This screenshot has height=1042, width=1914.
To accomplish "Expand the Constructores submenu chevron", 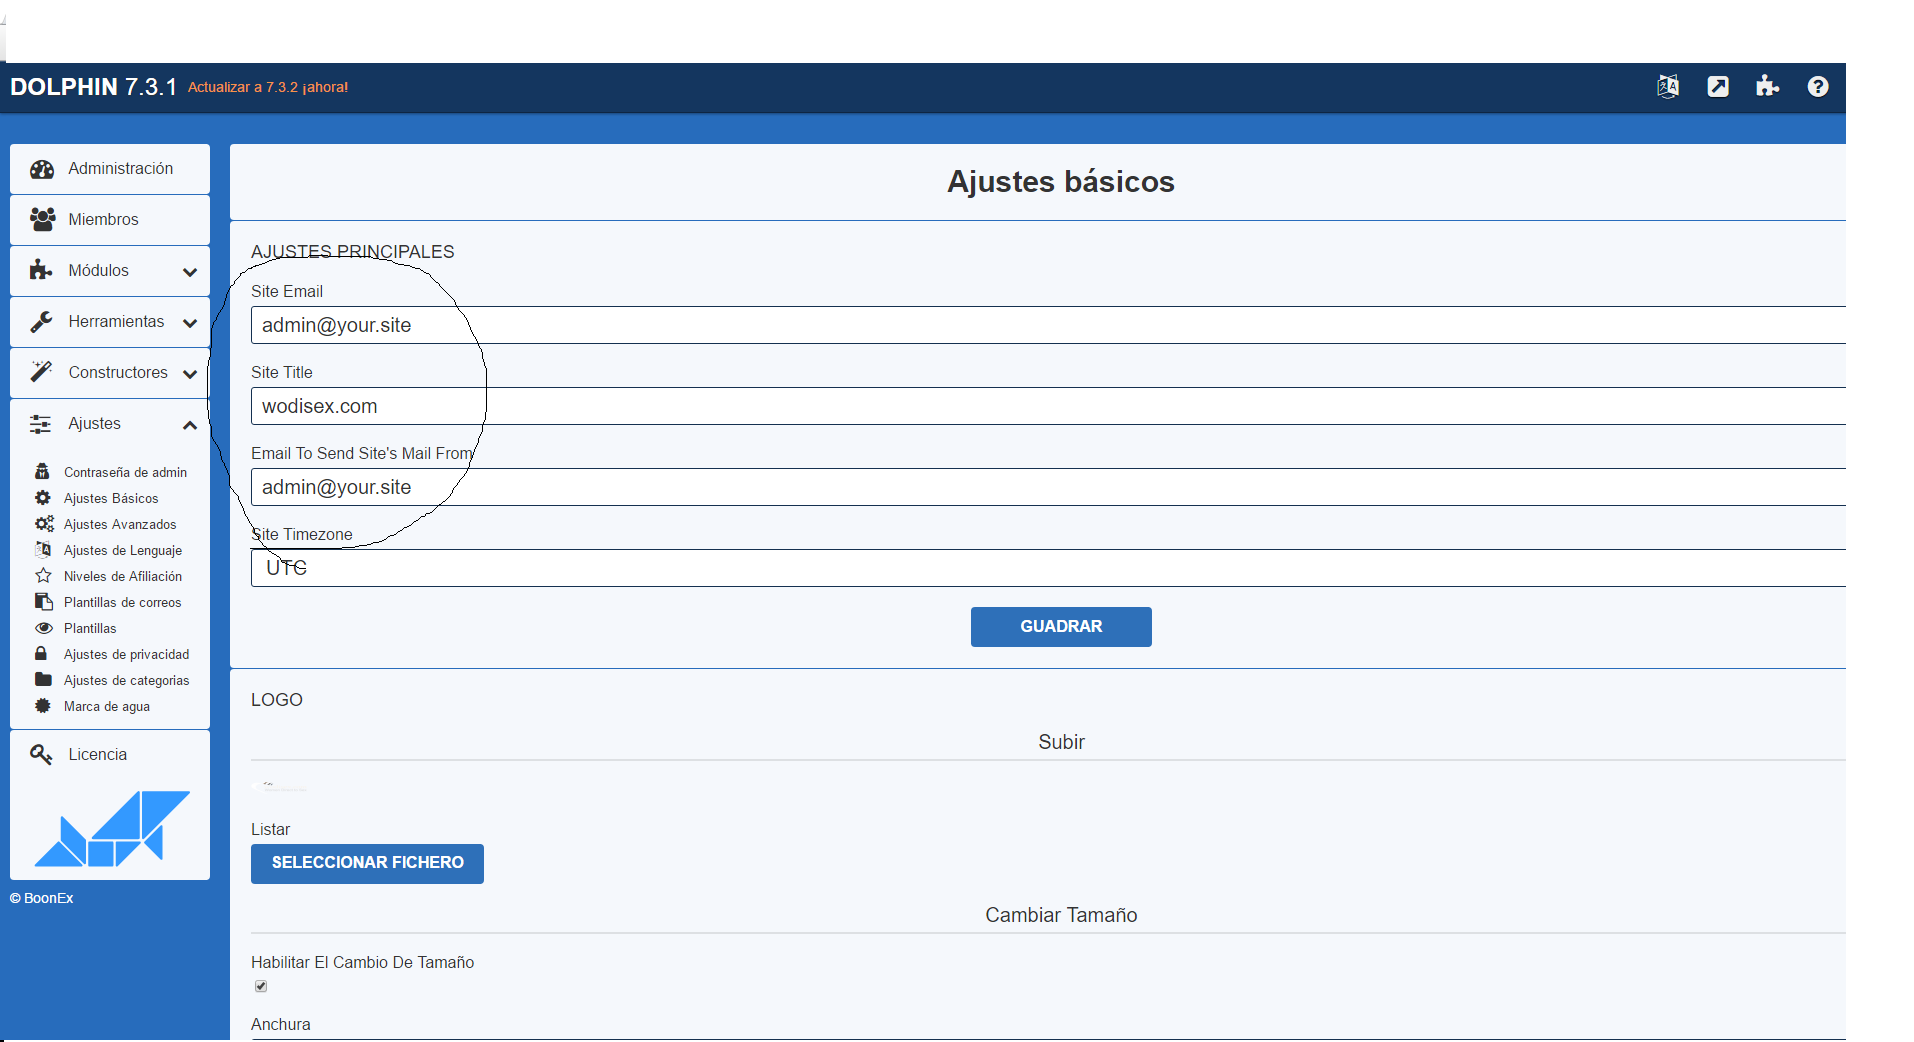I will (190, 374).
